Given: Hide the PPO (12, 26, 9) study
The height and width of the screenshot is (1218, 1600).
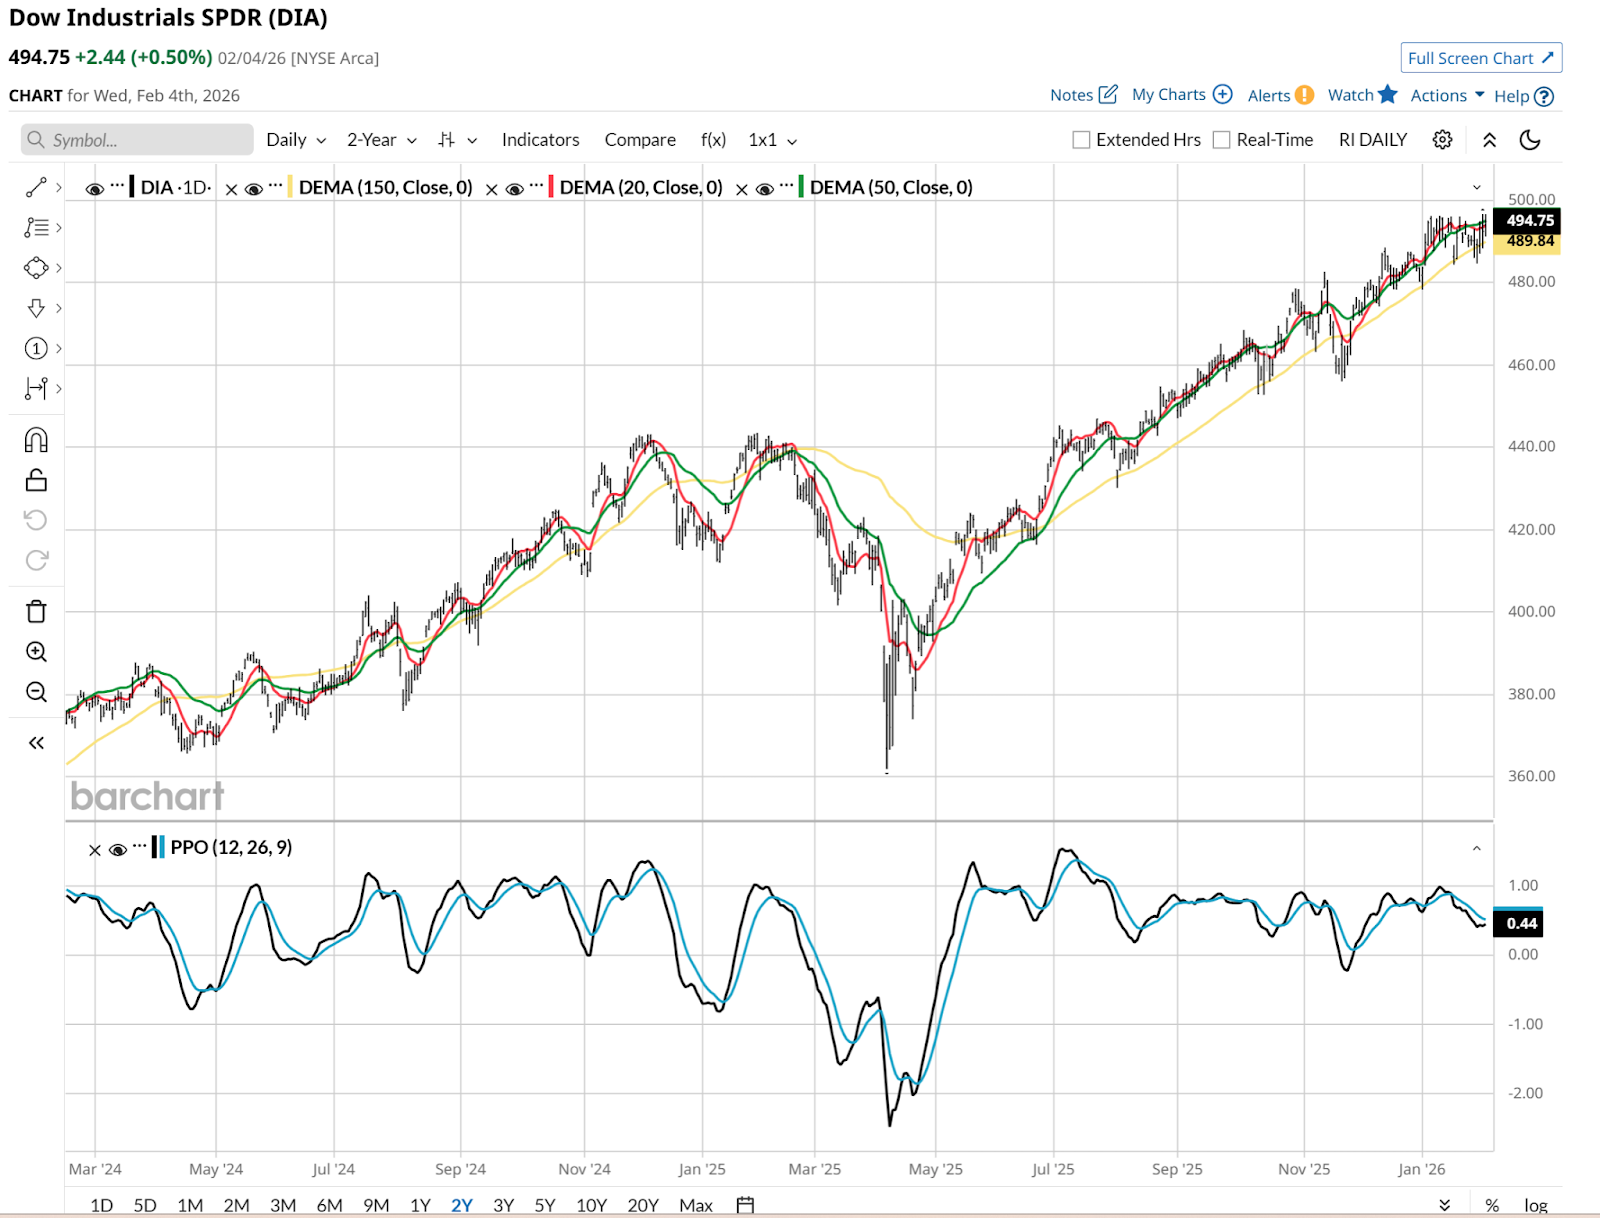Looking at the screenshot, I should (118, 850).
